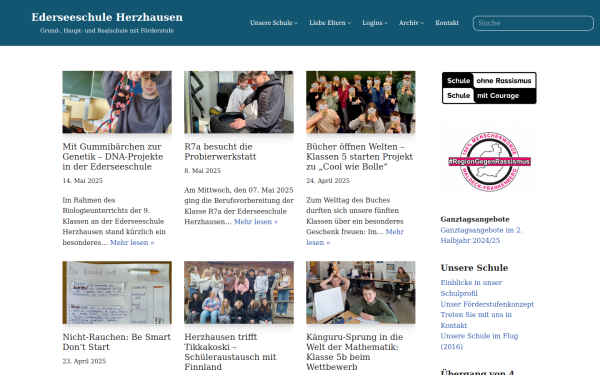Click the tagline Grund-, Haupt- und Realschule
The height and width of the screenshot is (375, 600).
(x=107, y=31)
